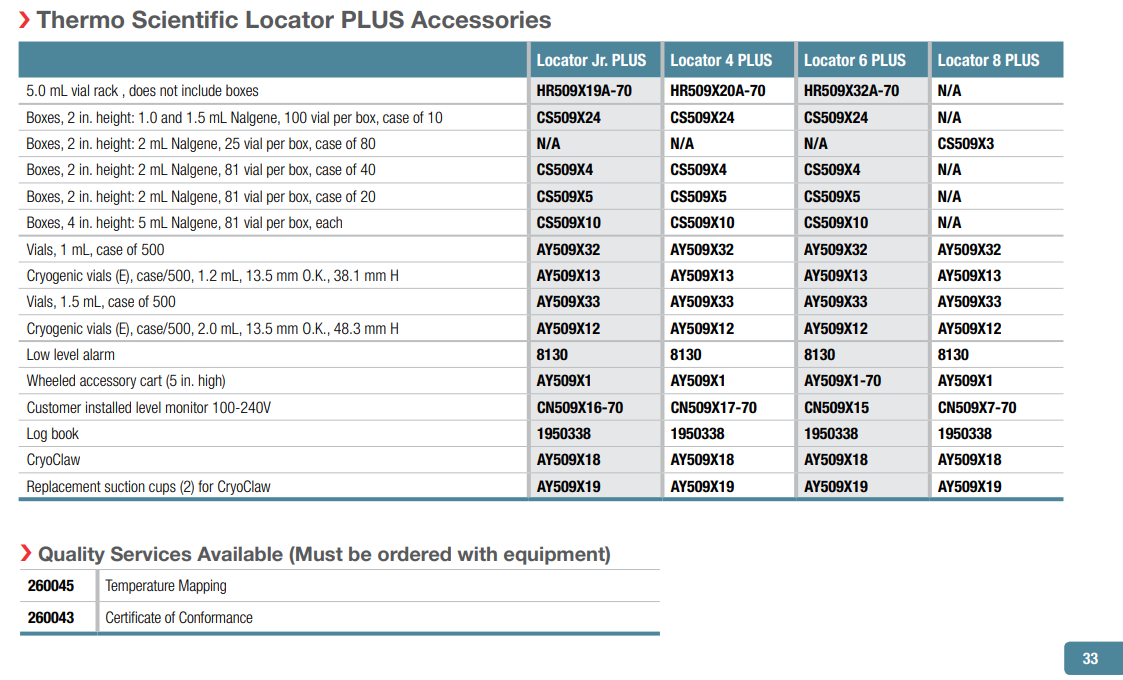1123x680 pixels.
Task: Click service code 260043
Action: tap(51, 618)
